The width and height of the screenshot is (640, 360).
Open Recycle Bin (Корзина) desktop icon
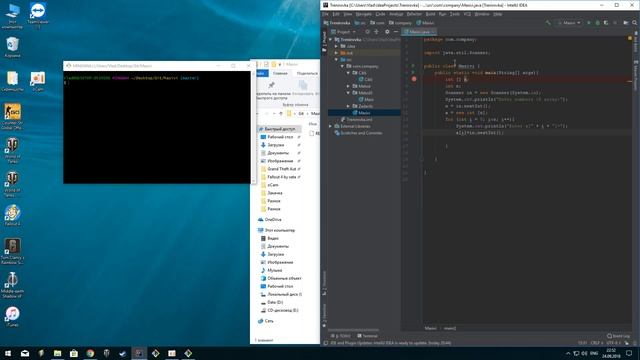pos(12,47)
